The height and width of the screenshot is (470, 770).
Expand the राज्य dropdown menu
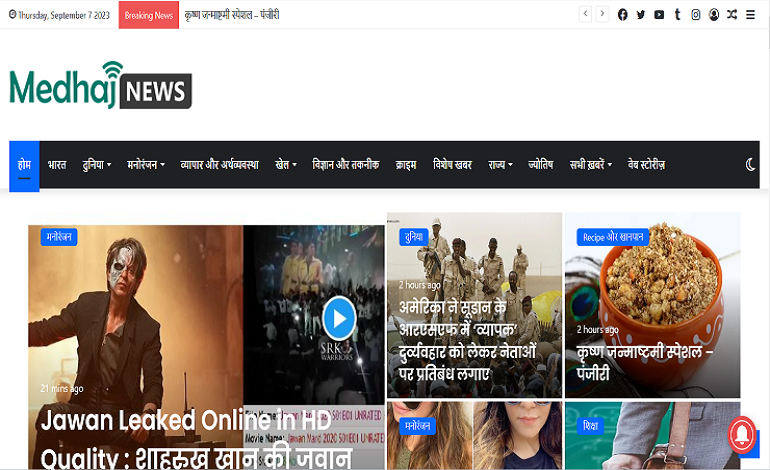click(x=500, y=165)
